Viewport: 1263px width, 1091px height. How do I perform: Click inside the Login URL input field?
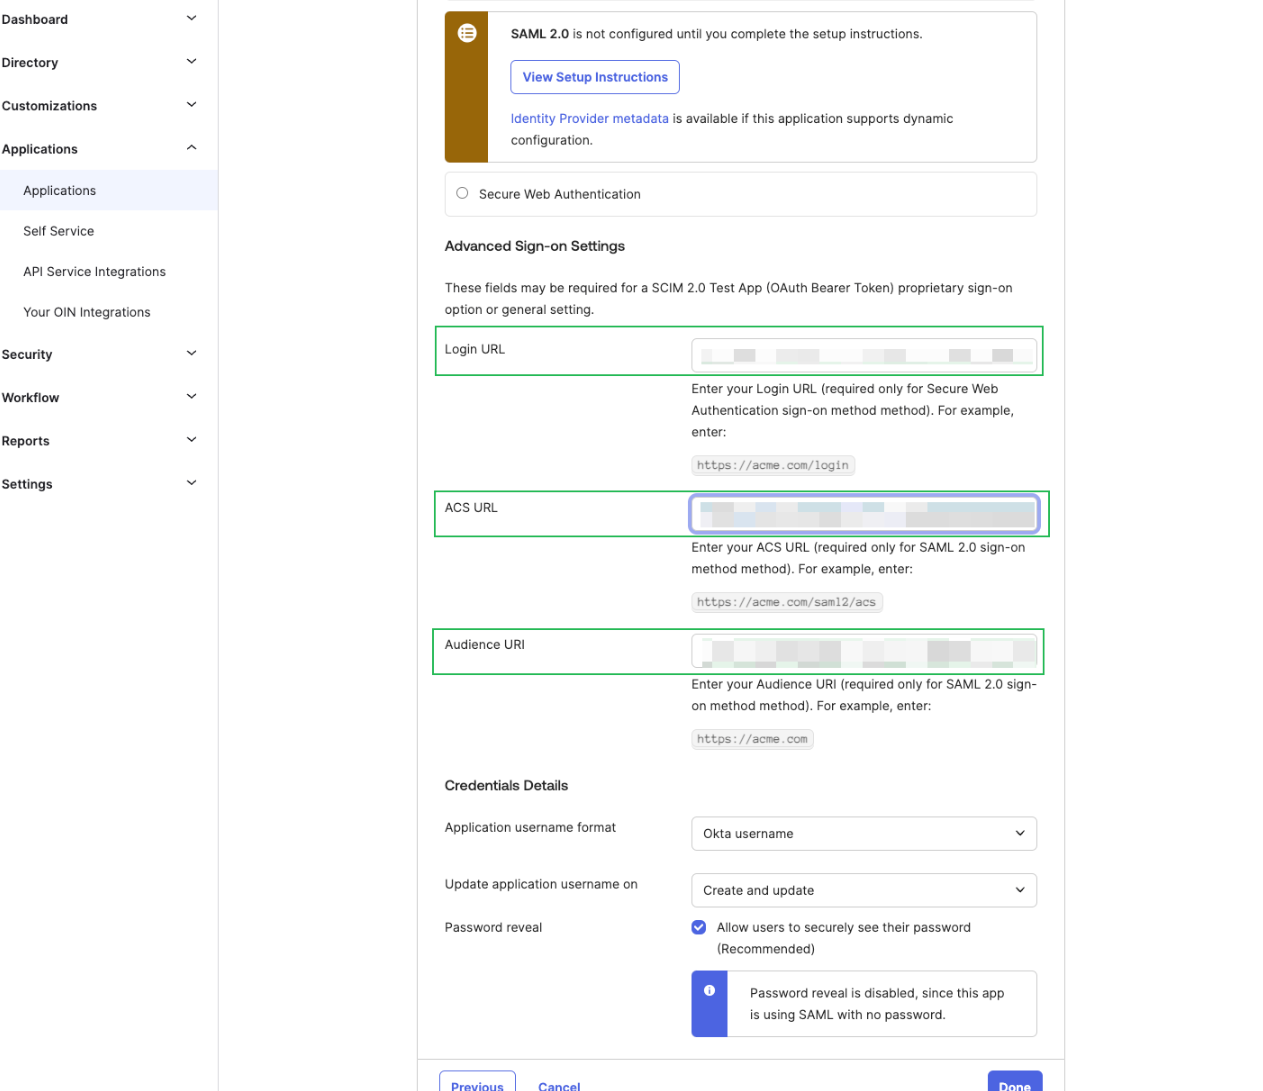tap(864, 354)
